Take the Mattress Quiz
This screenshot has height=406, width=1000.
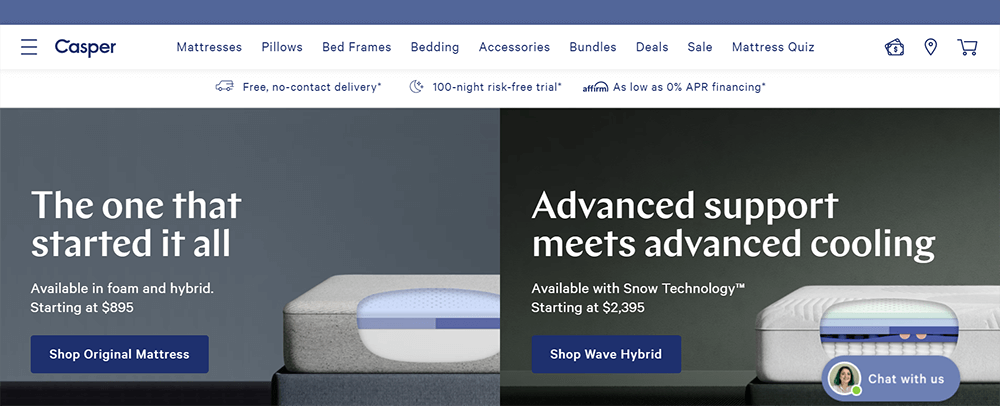tap(773, 47)
